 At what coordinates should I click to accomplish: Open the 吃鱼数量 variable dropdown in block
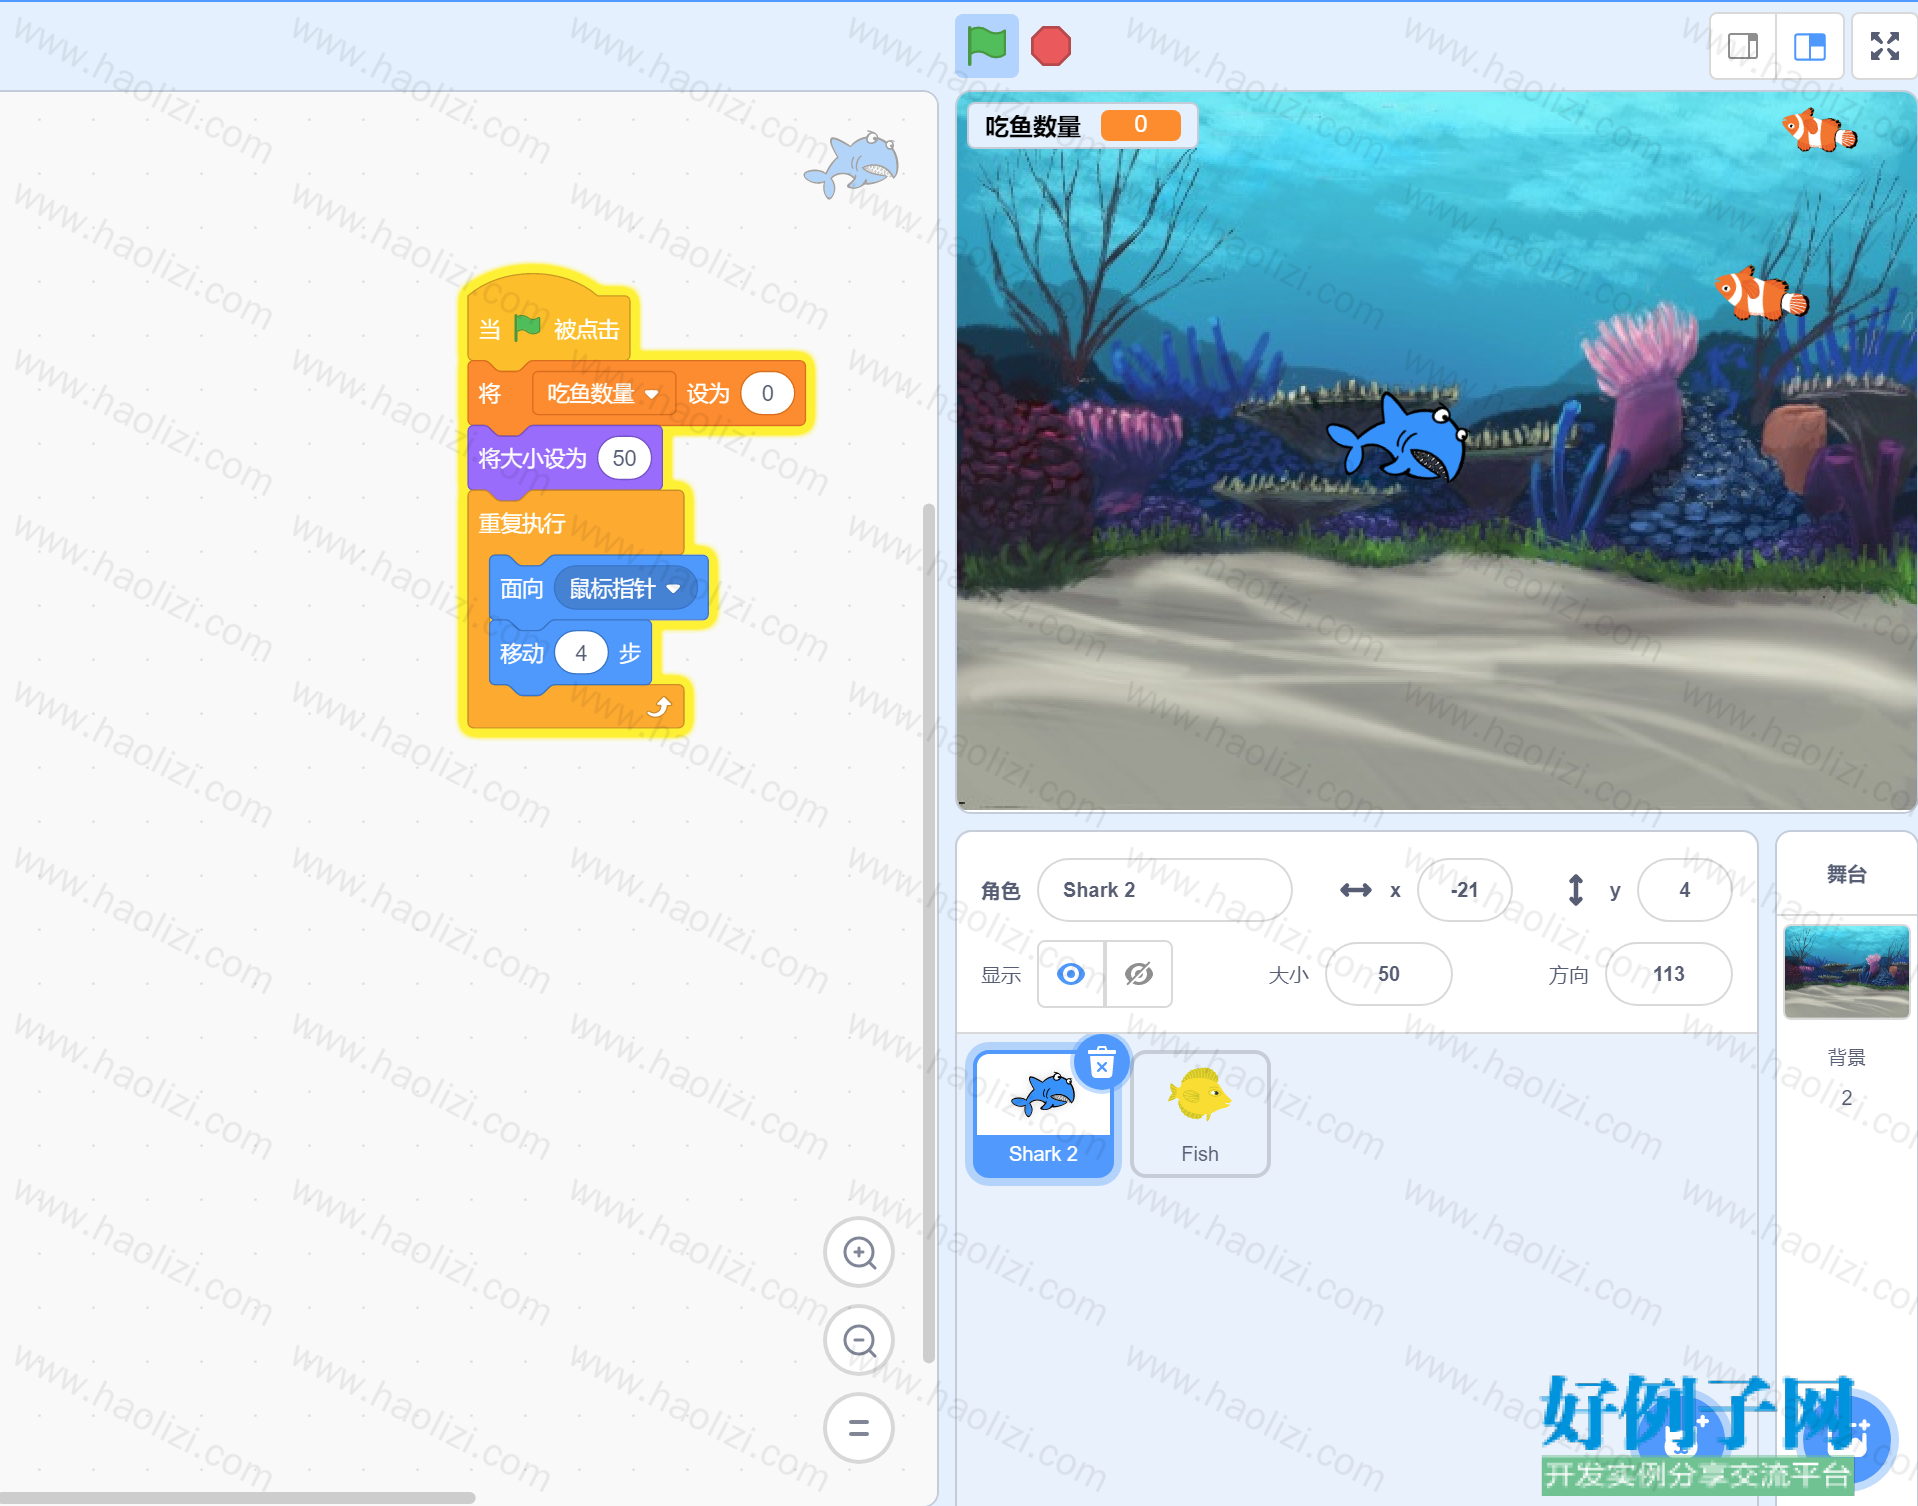tap(603, 393)
